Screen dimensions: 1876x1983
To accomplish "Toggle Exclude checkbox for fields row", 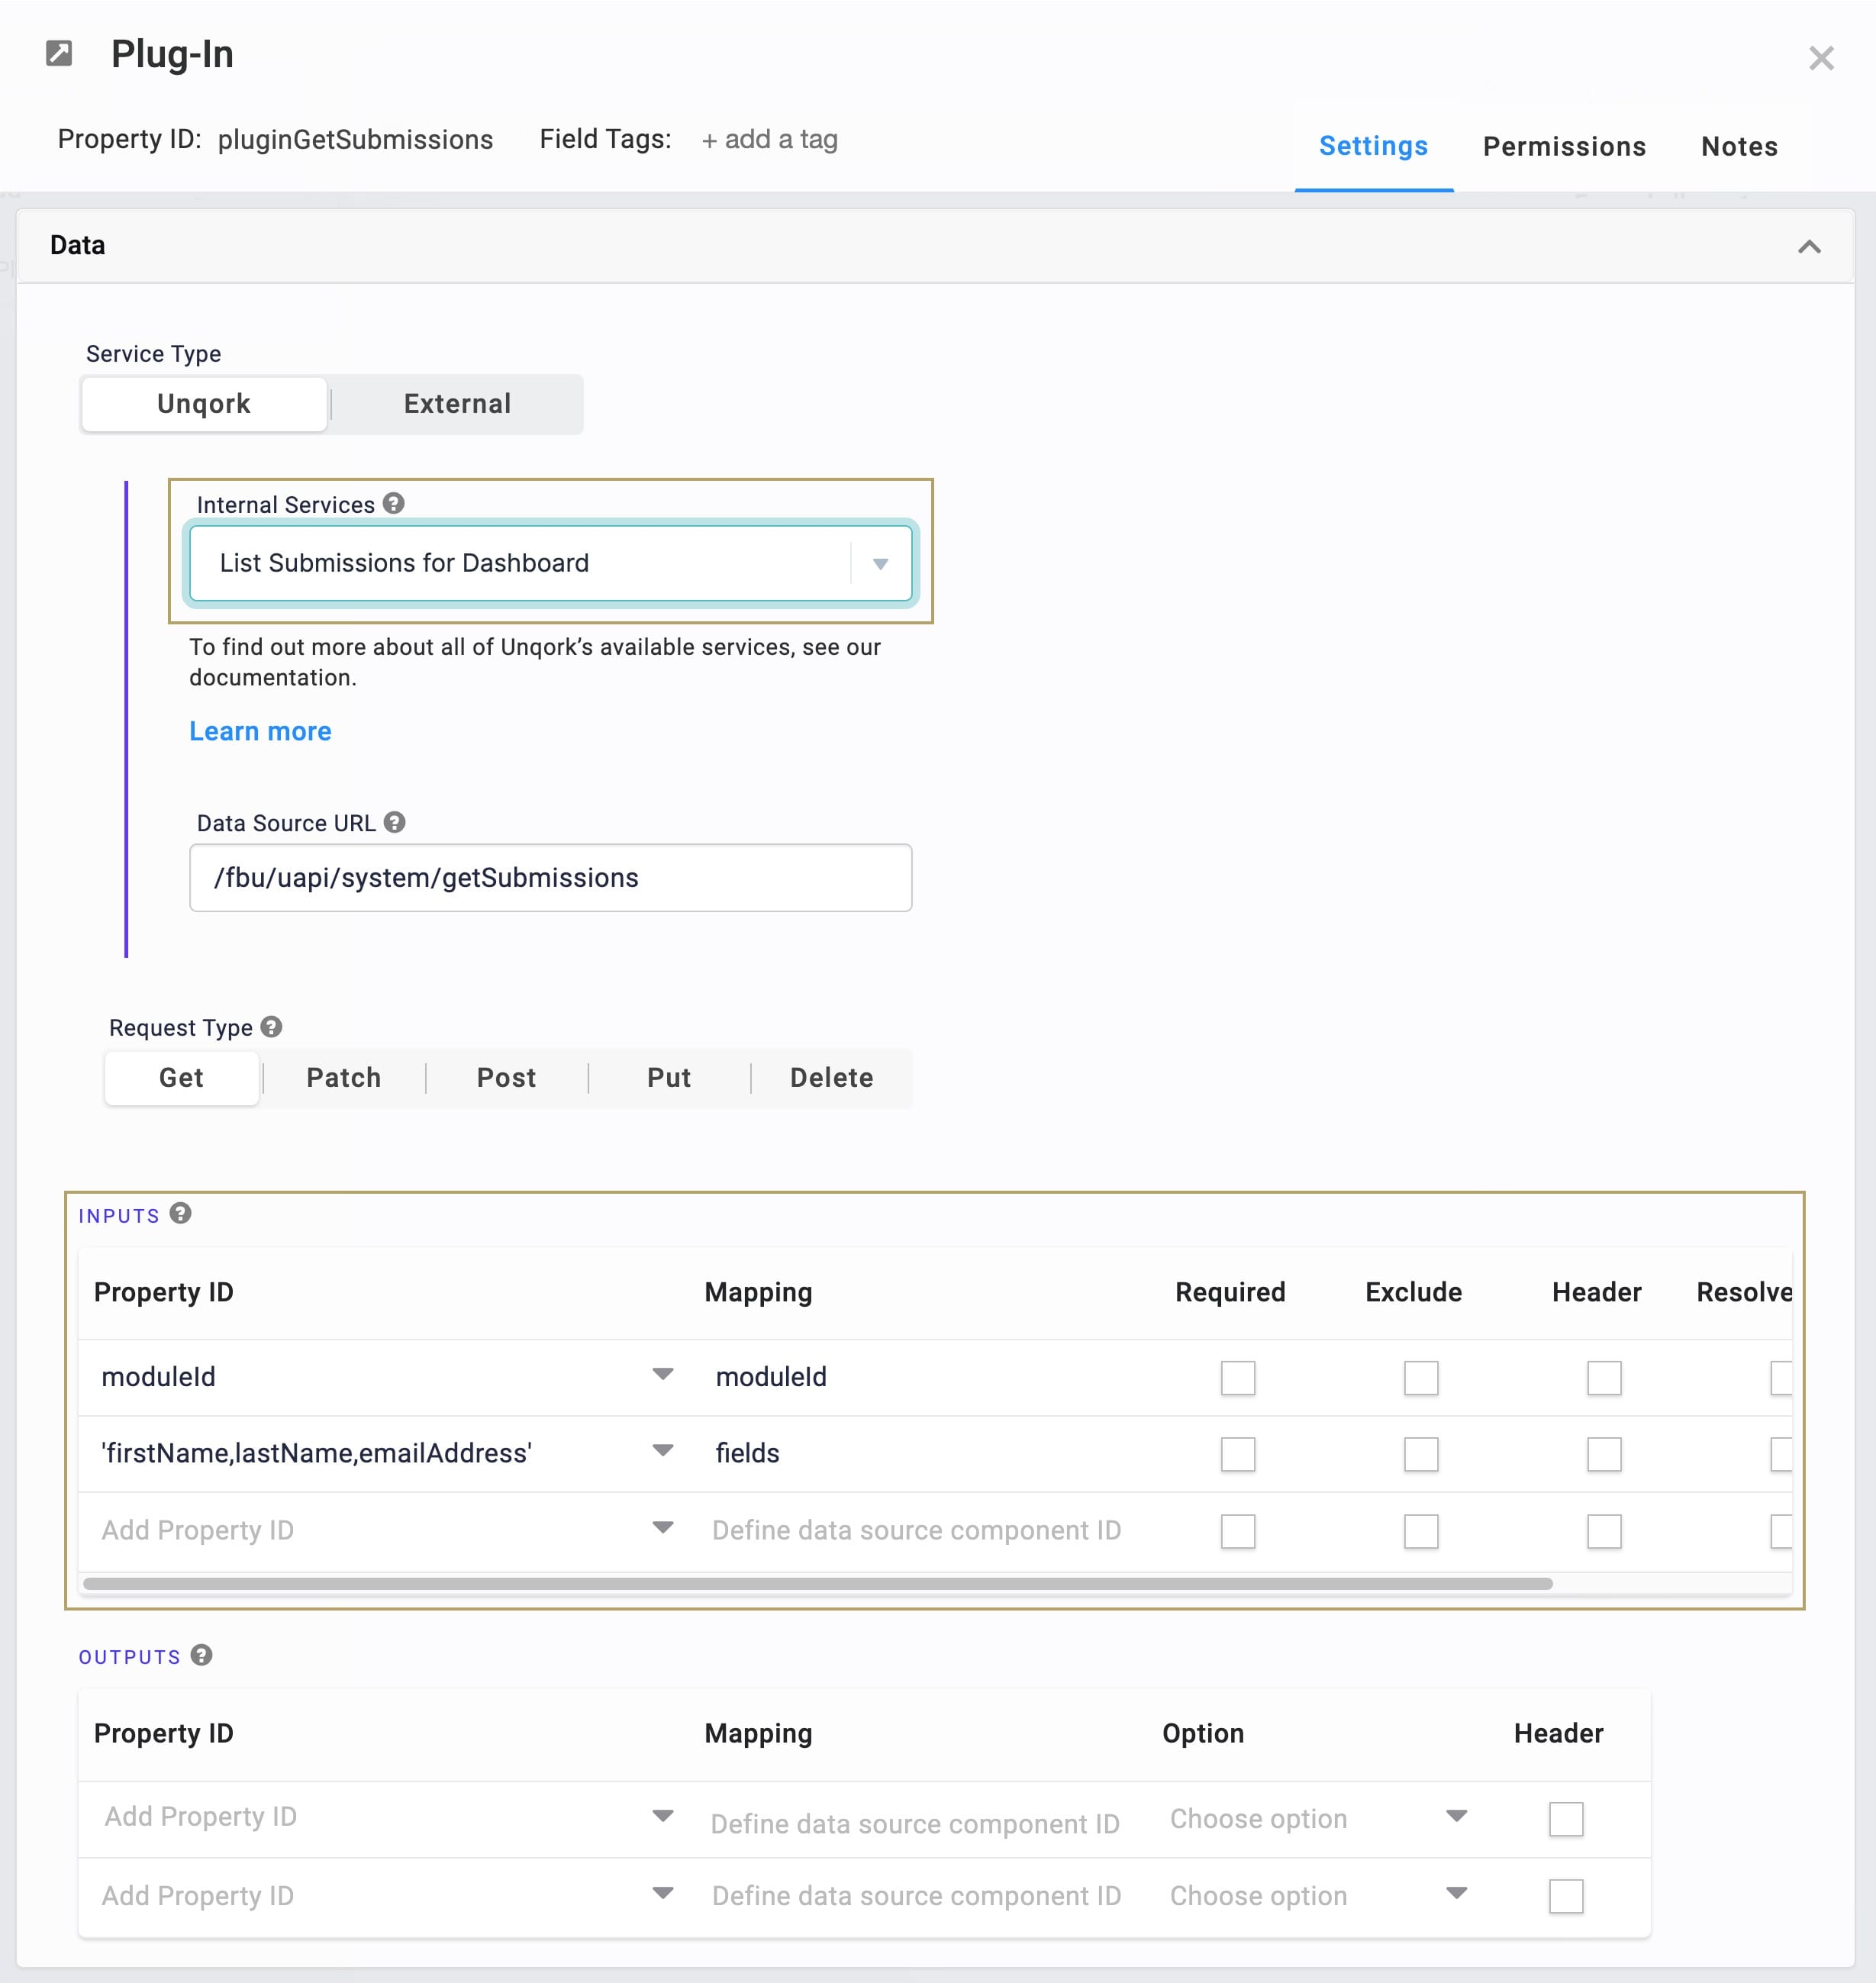I will tap(1421, 1454).
